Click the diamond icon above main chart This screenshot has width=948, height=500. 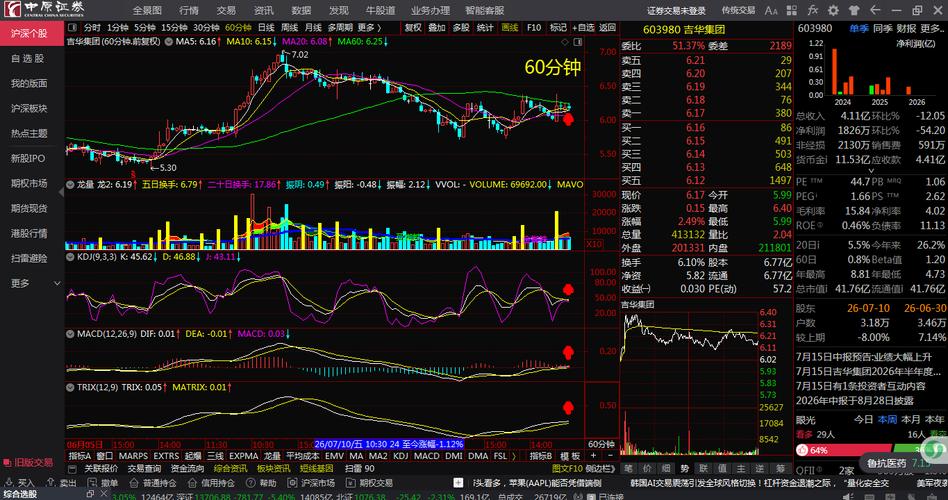(565, 42)
